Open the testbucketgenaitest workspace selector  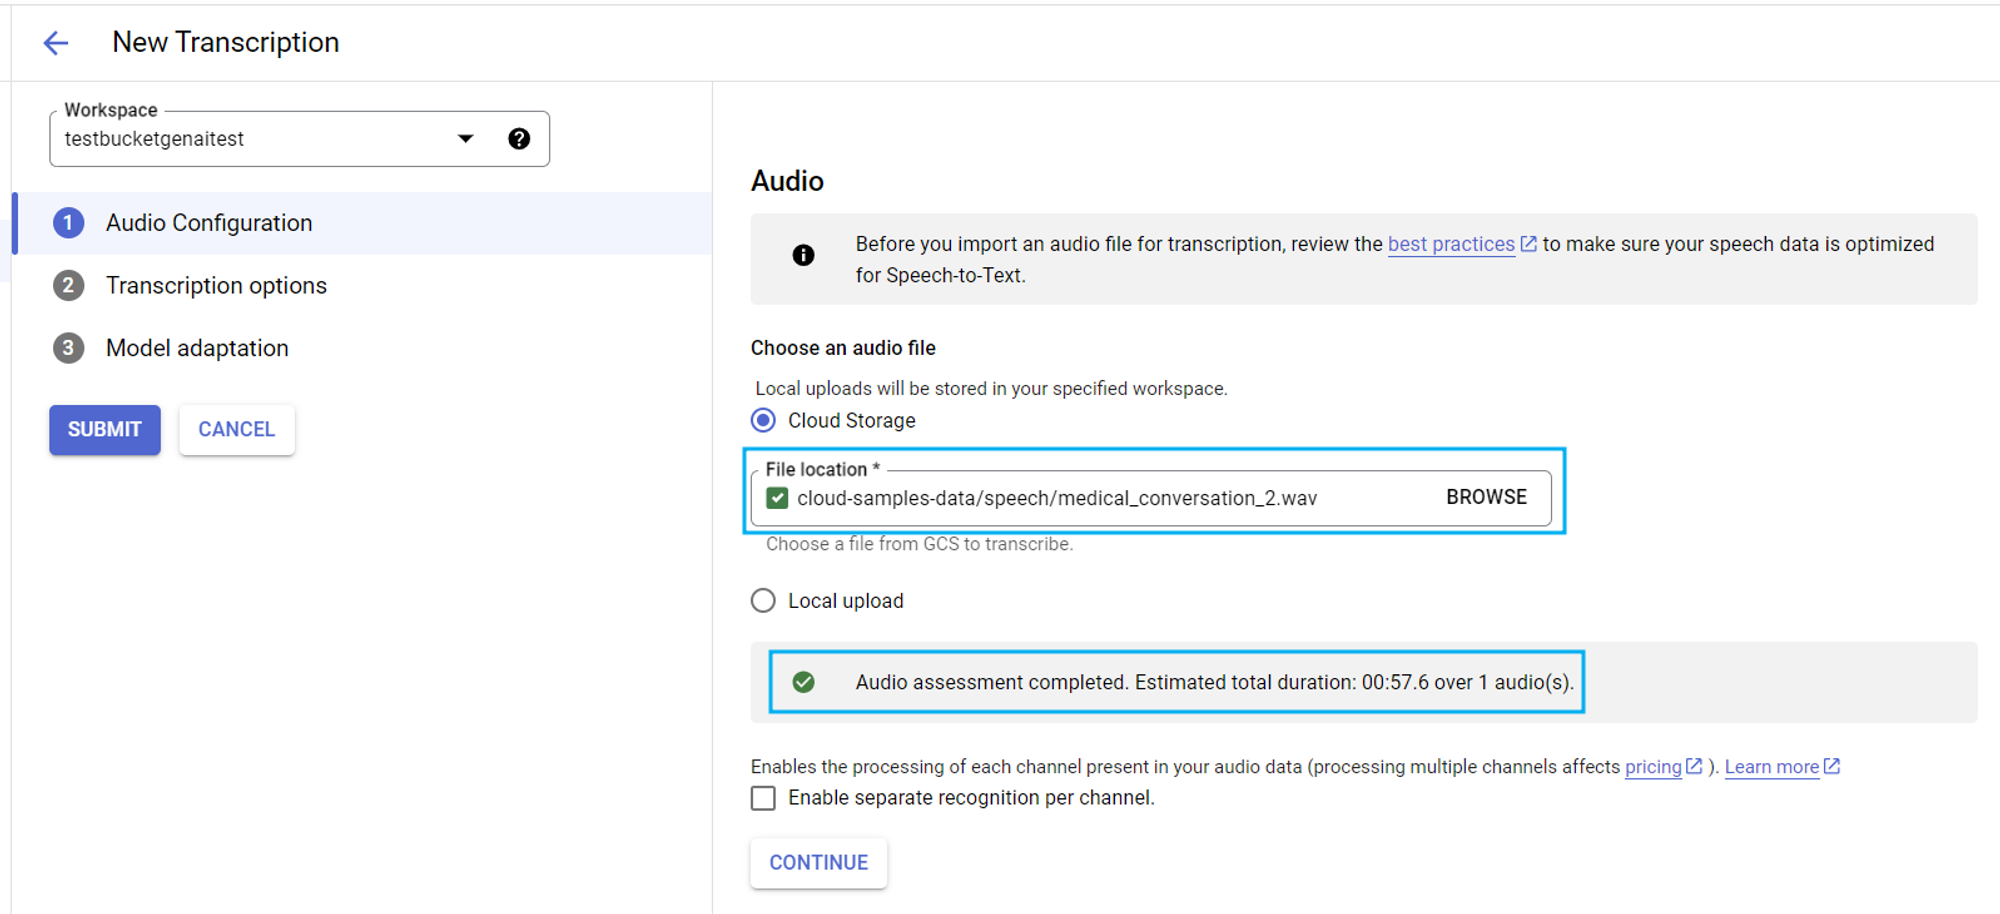pyautogui.click(x=250, y=139)
